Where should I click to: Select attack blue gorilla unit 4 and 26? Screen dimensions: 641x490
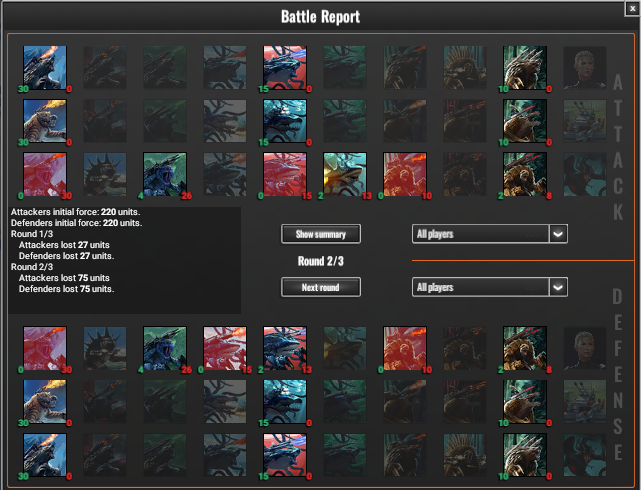tap(165, 175)
